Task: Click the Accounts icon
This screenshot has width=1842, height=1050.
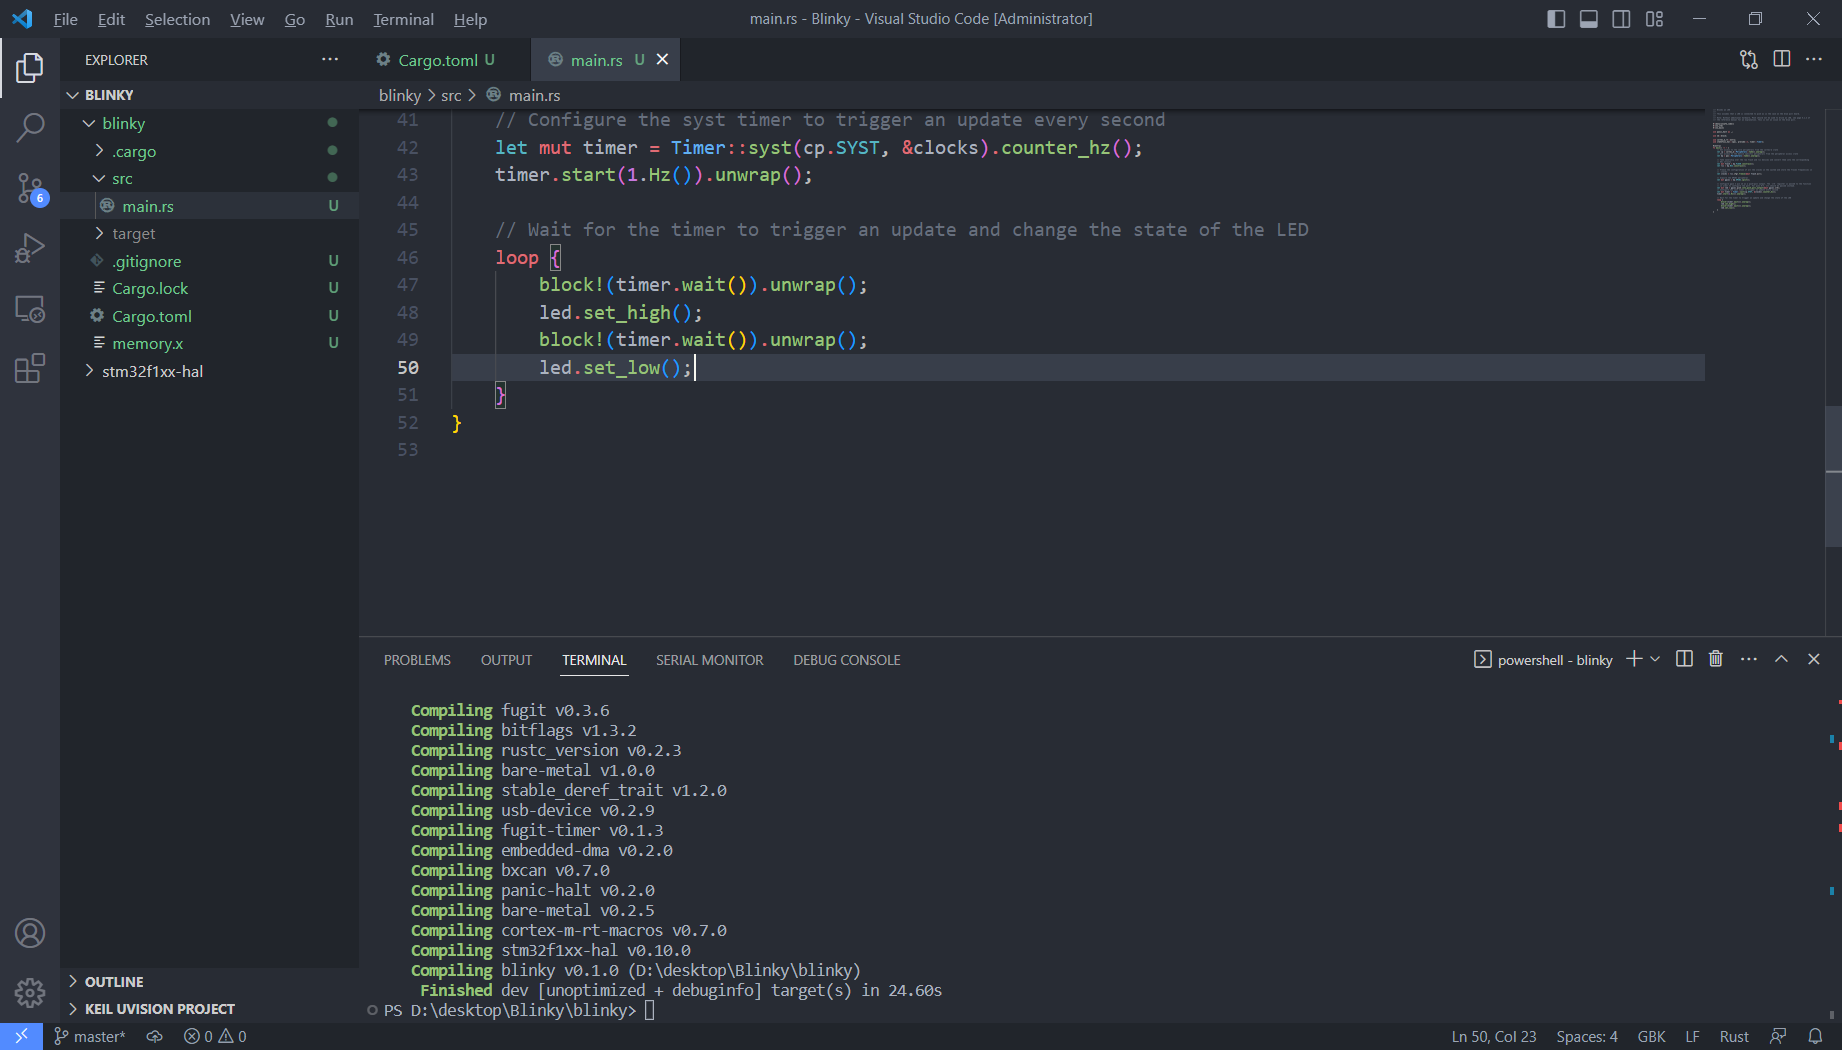Action: pyautogui.click(x=30, y=933)
